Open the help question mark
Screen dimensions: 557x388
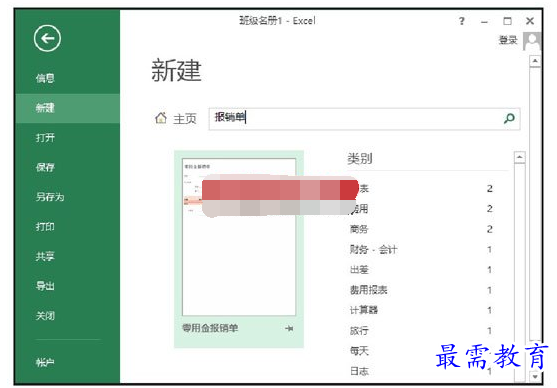[x=461, y=21]
